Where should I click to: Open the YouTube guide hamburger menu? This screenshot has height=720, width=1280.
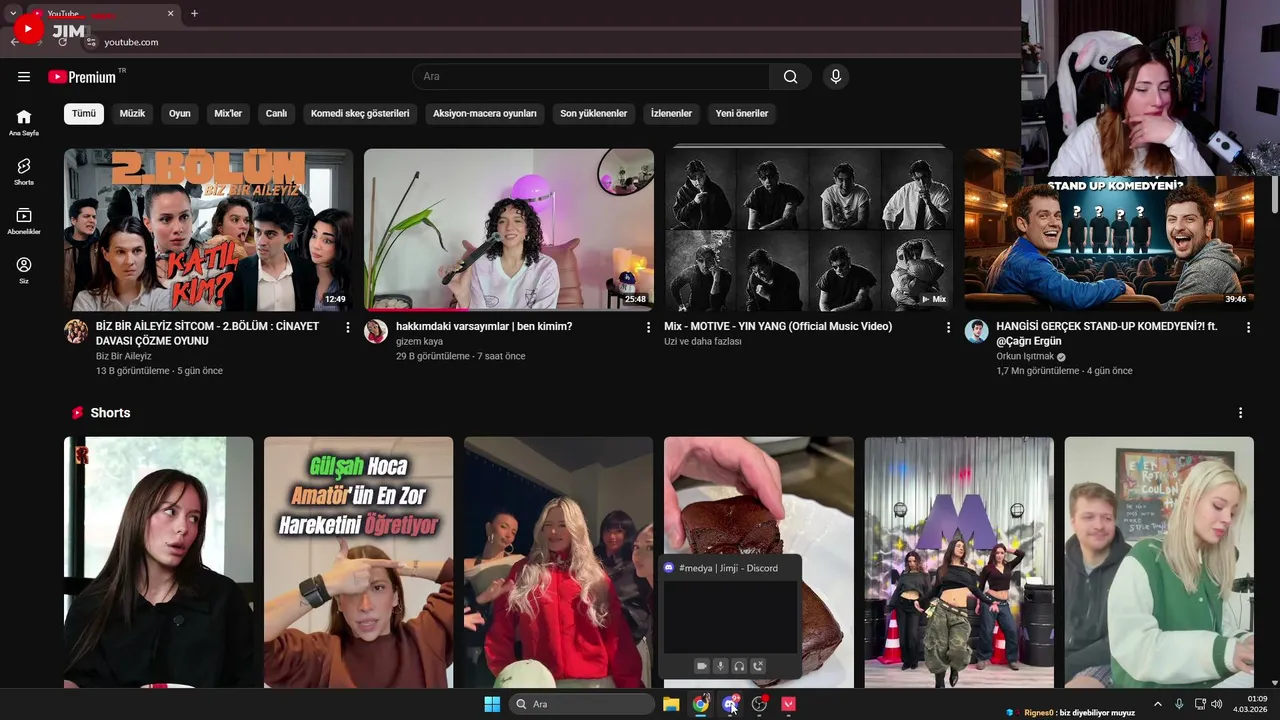coord(24,77)
